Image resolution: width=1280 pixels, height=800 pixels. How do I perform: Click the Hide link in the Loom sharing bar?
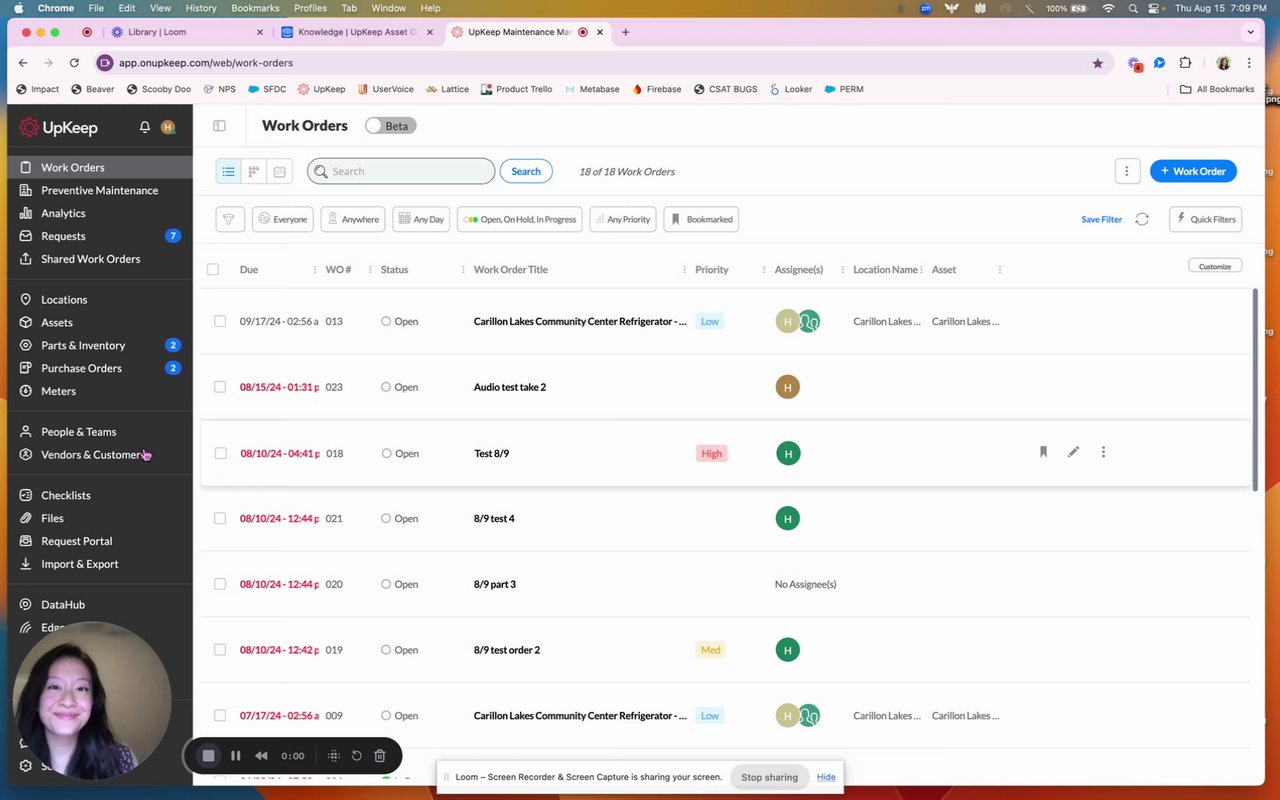(826, 777)
